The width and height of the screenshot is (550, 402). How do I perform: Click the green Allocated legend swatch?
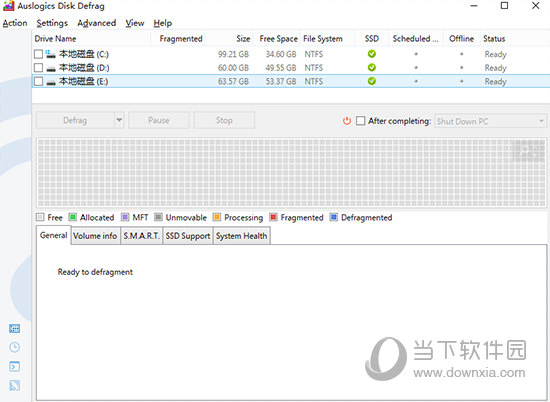(x=73, y=217)
